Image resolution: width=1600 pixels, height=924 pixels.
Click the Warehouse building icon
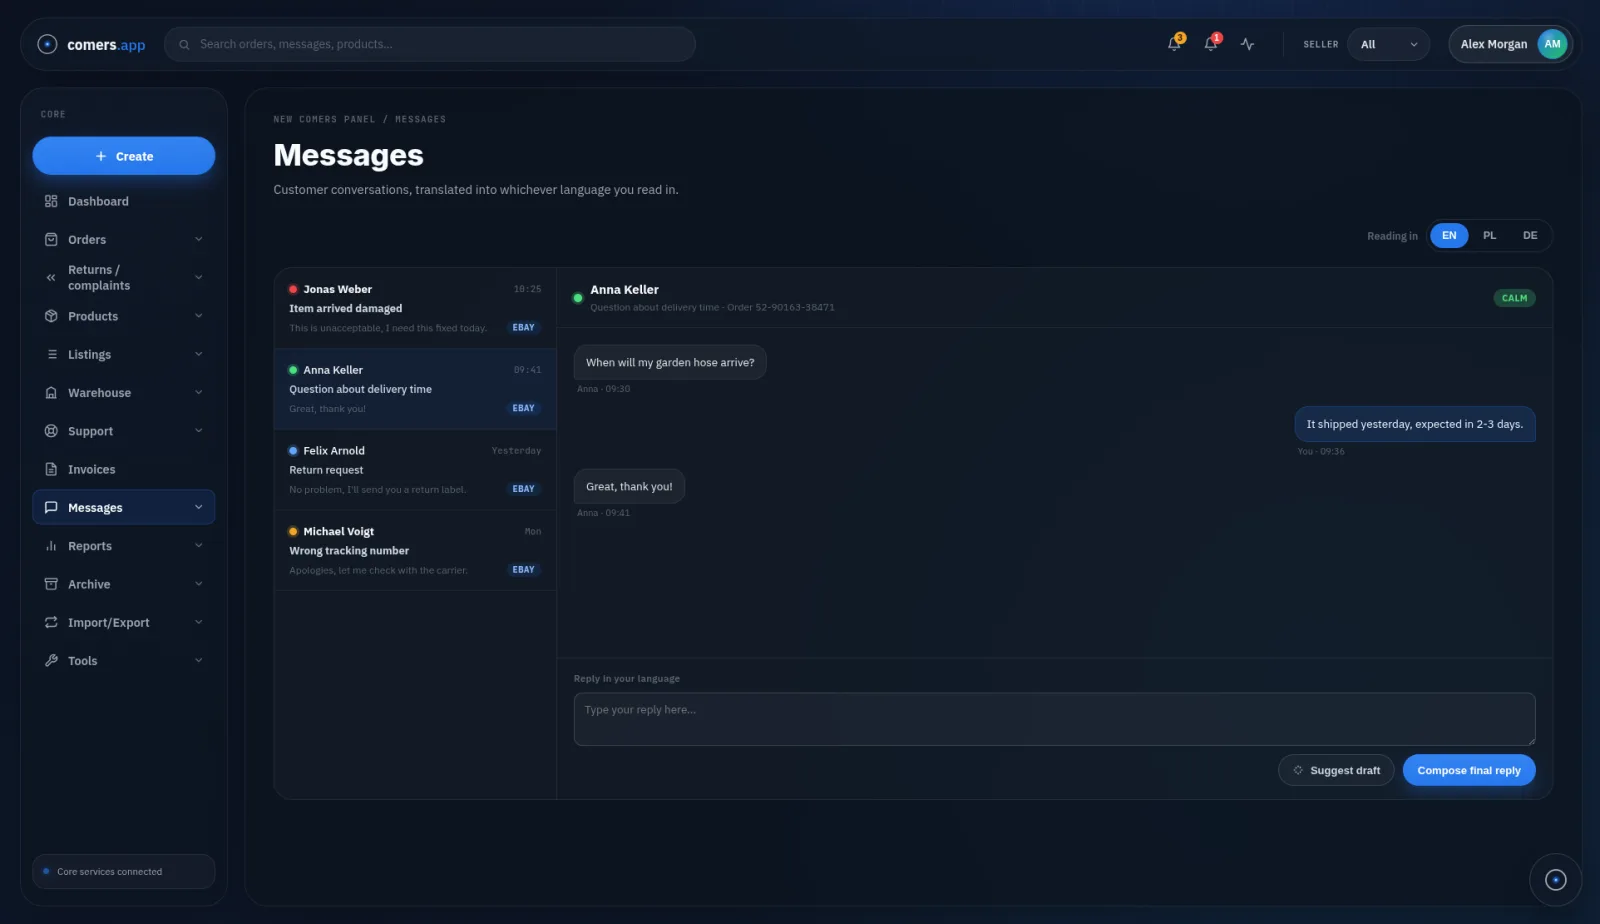tap(51, 393)
